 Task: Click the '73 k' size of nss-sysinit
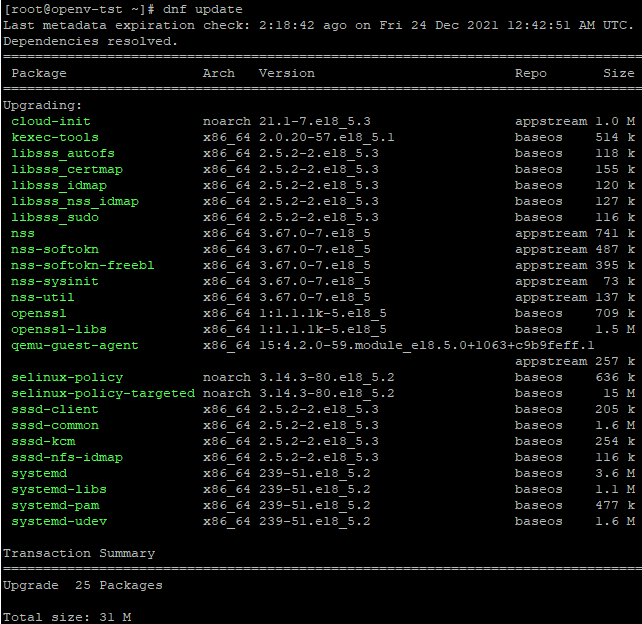[619, 281]
